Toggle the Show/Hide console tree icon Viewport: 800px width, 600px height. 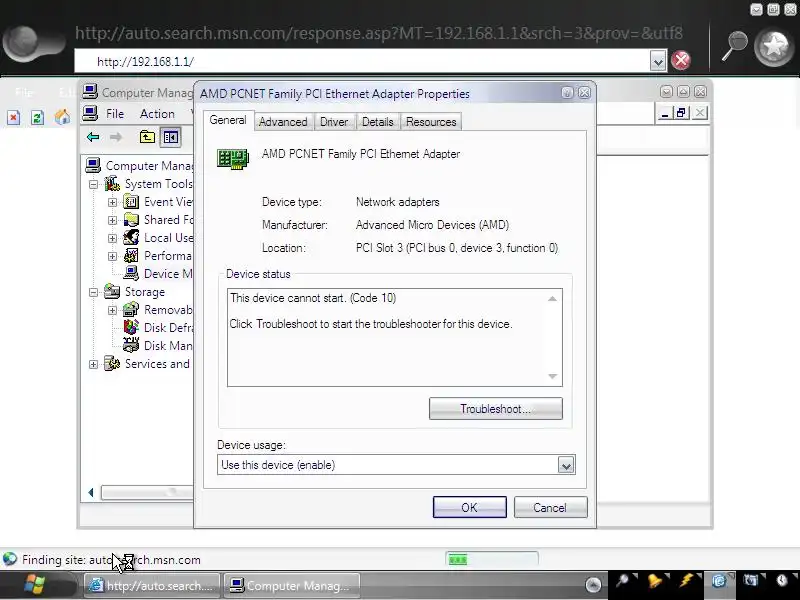(170, 137)
